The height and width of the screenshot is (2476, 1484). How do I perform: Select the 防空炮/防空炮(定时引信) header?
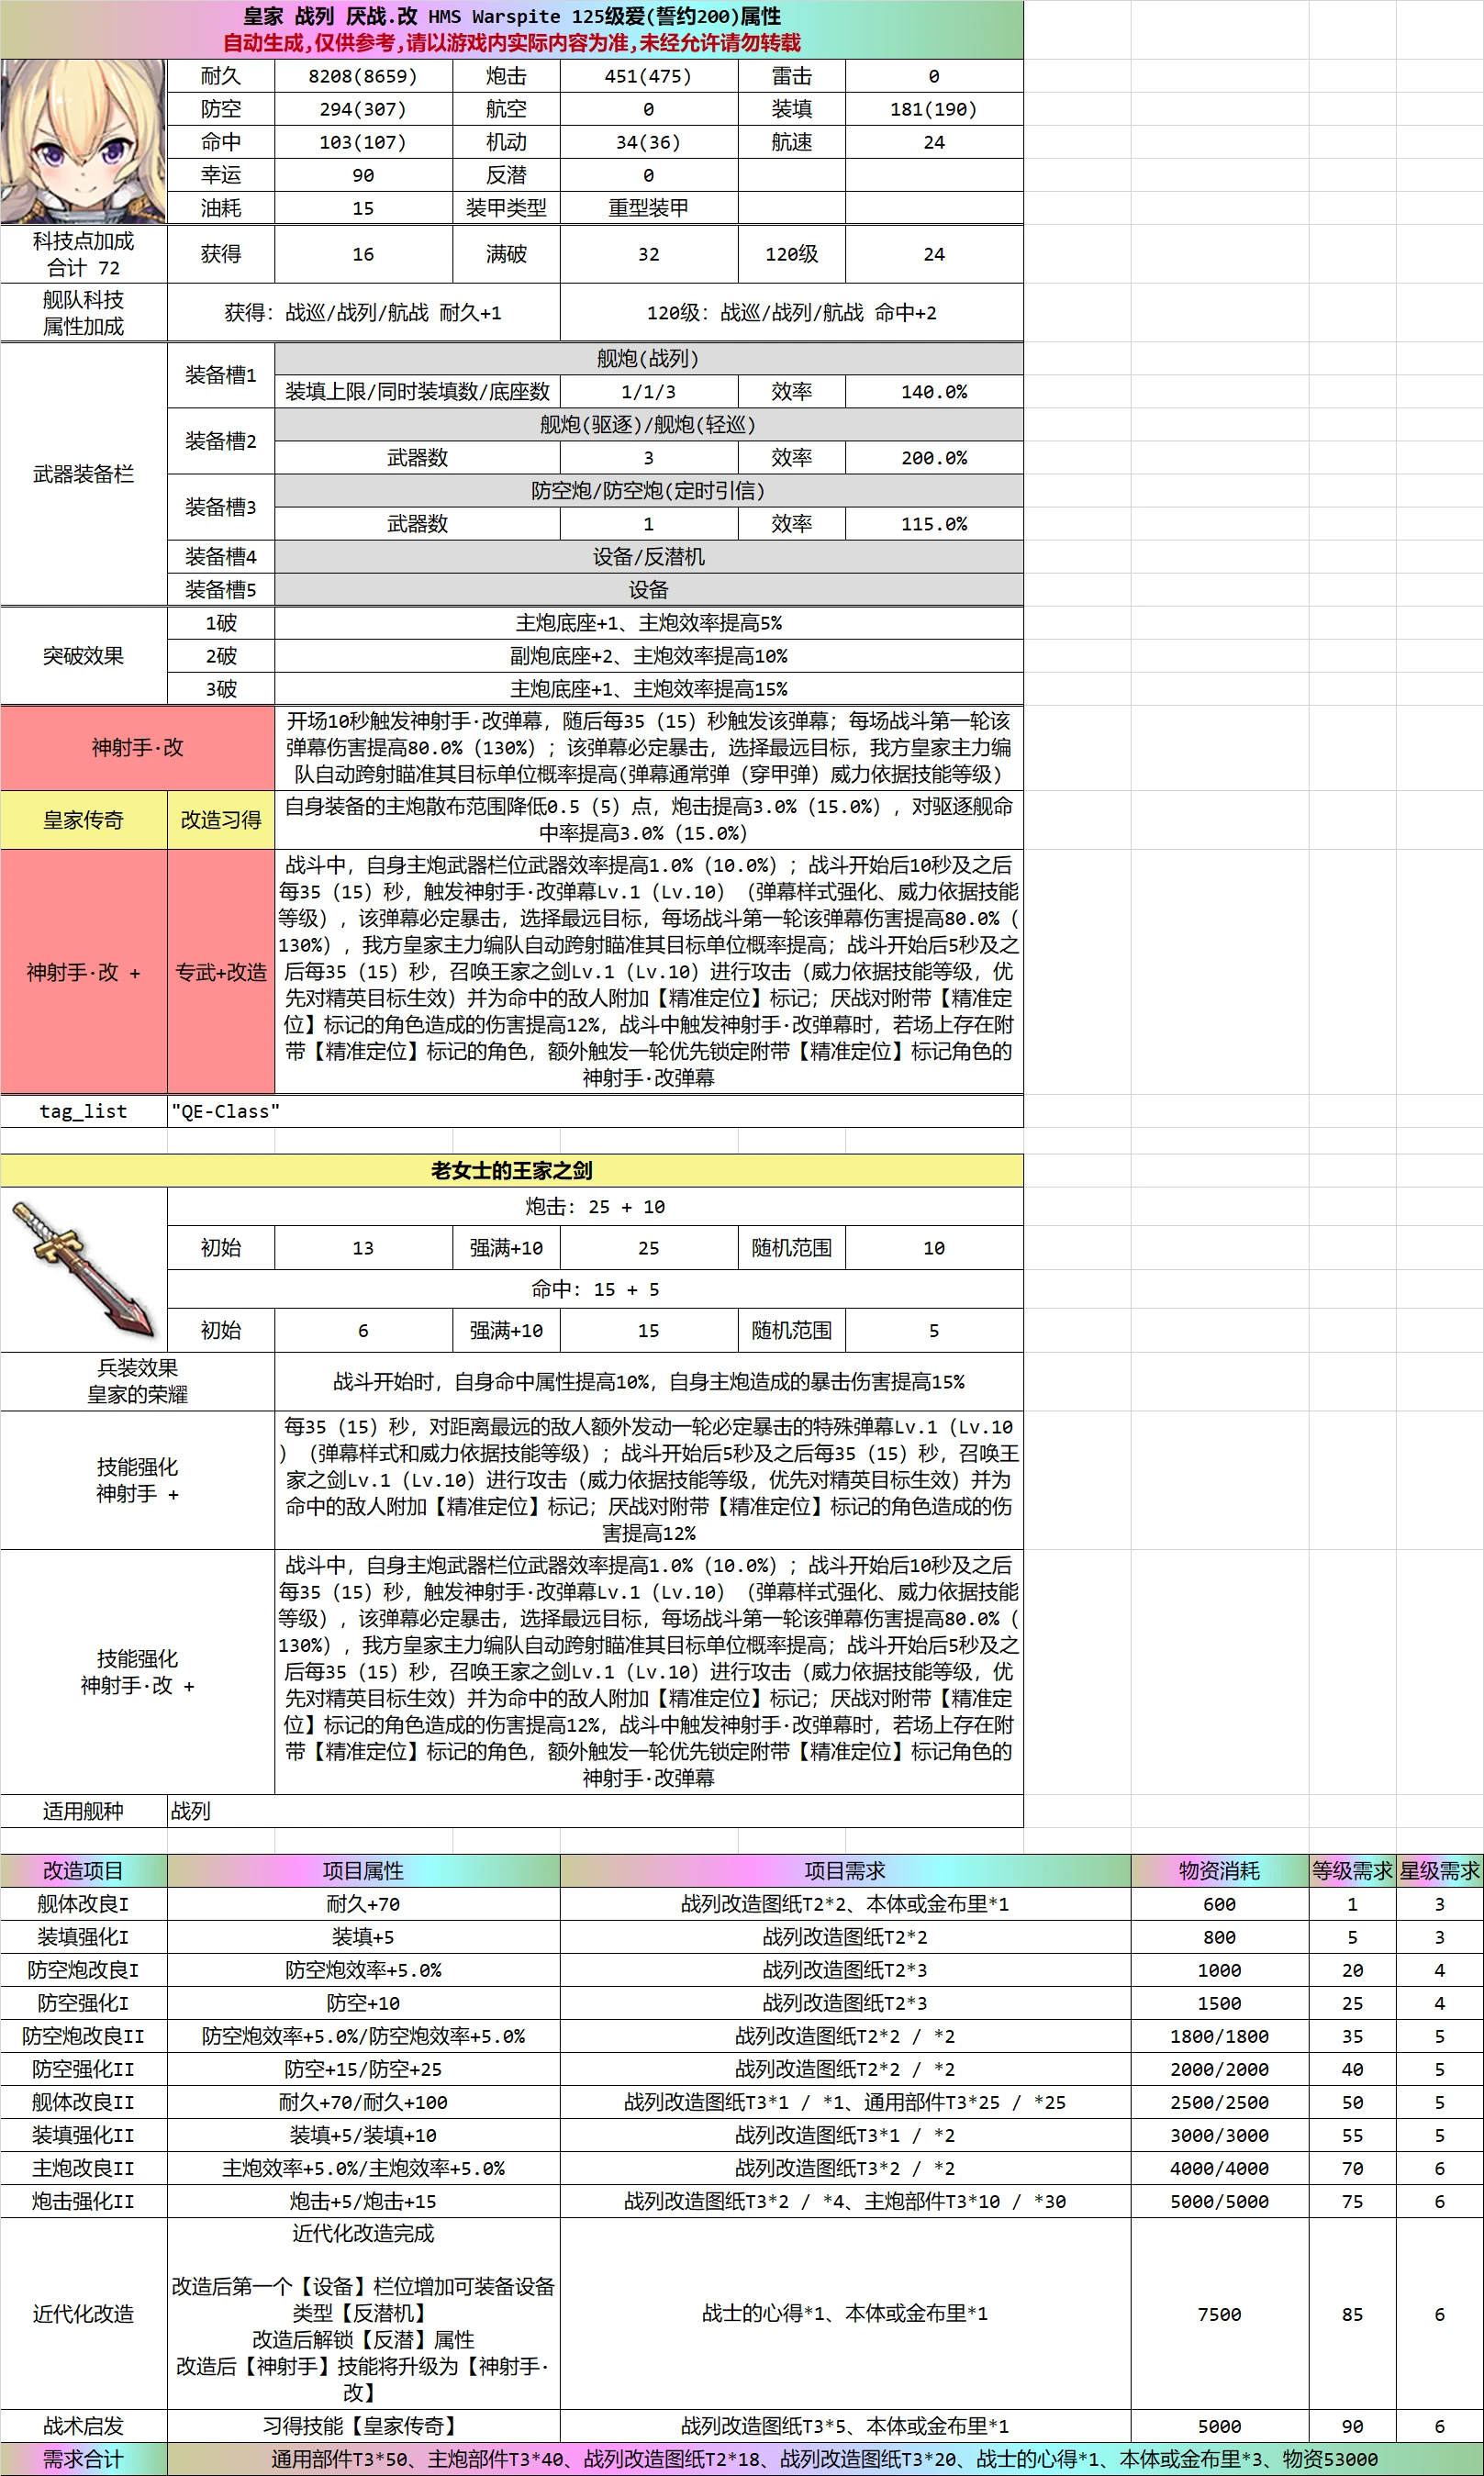[648, 490]
